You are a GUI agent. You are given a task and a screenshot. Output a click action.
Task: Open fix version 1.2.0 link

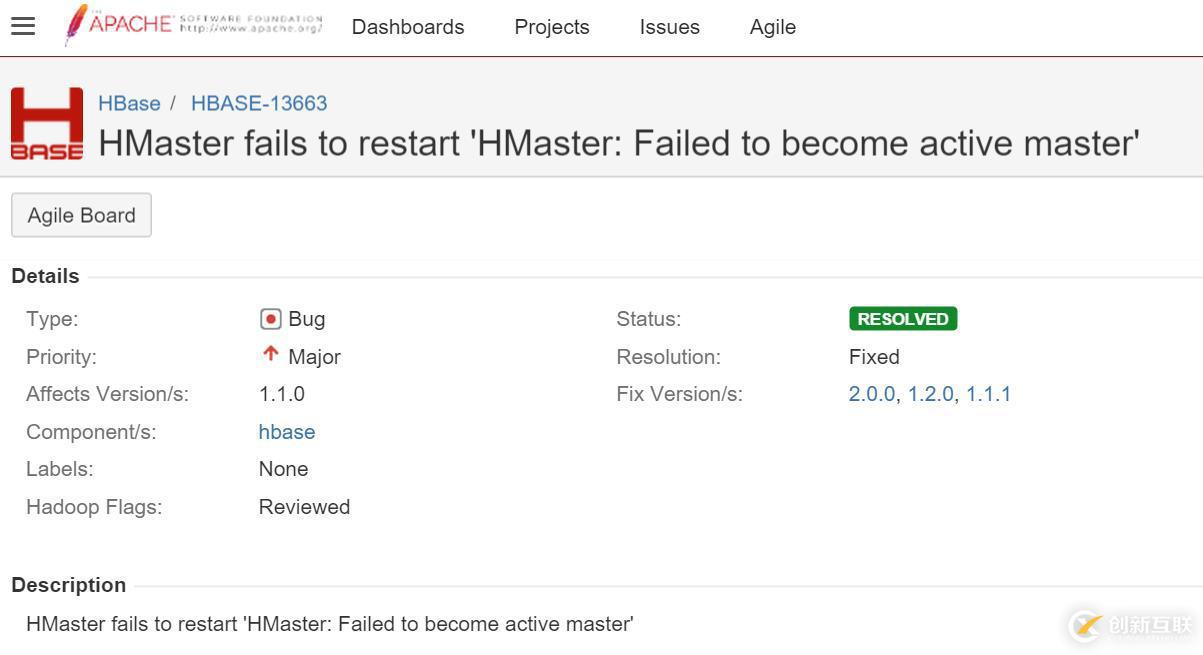point(931,394)
